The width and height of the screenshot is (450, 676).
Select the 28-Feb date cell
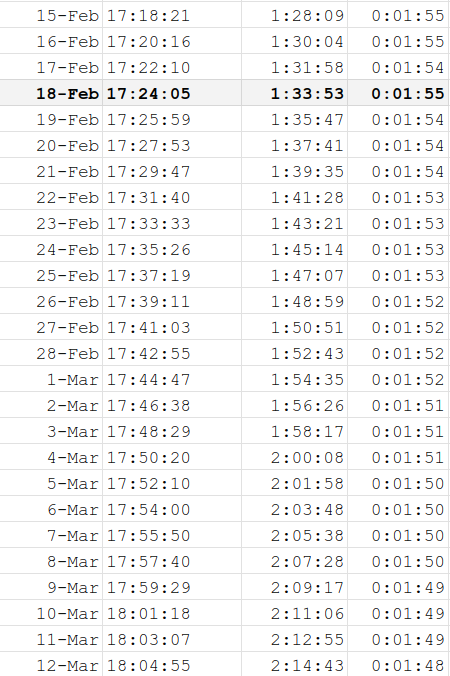click(x=51, y=353)
